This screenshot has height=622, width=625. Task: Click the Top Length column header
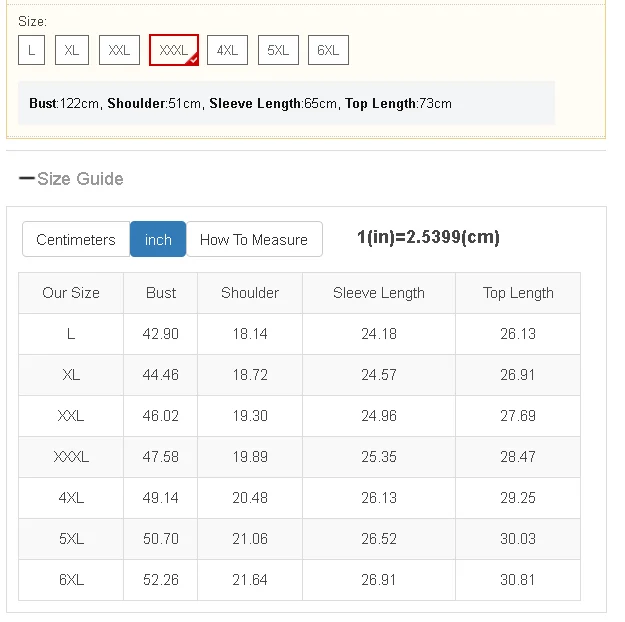point(518,293)
